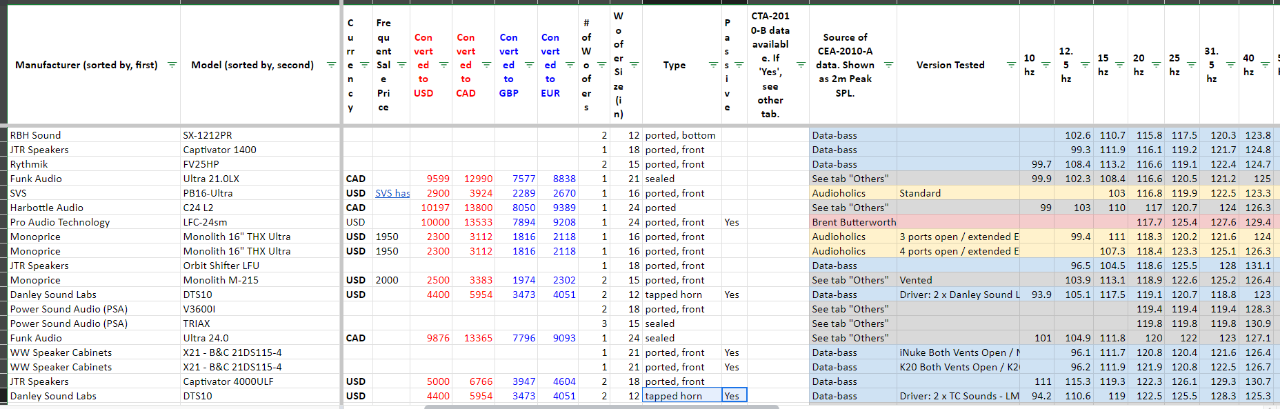The width and height of the screenshot is (1280, 409).
Task: Click the '4 ports open / extended E' cell
Action: coord(956,251)
